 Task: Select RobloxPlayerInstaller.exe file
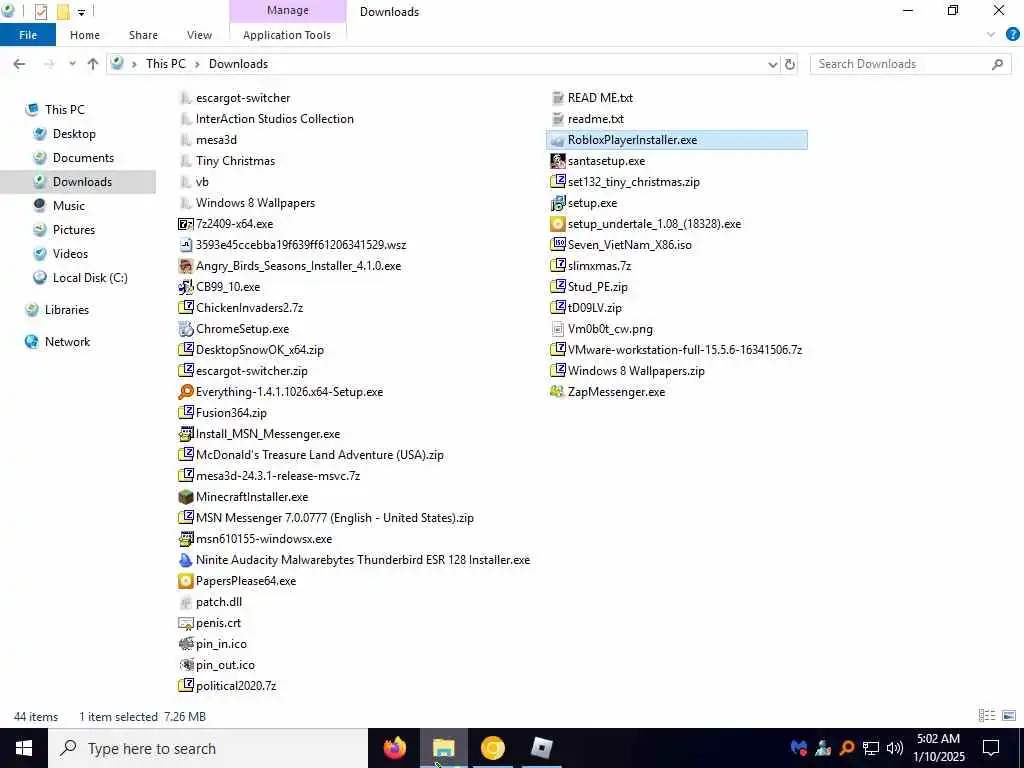[677, 140]
